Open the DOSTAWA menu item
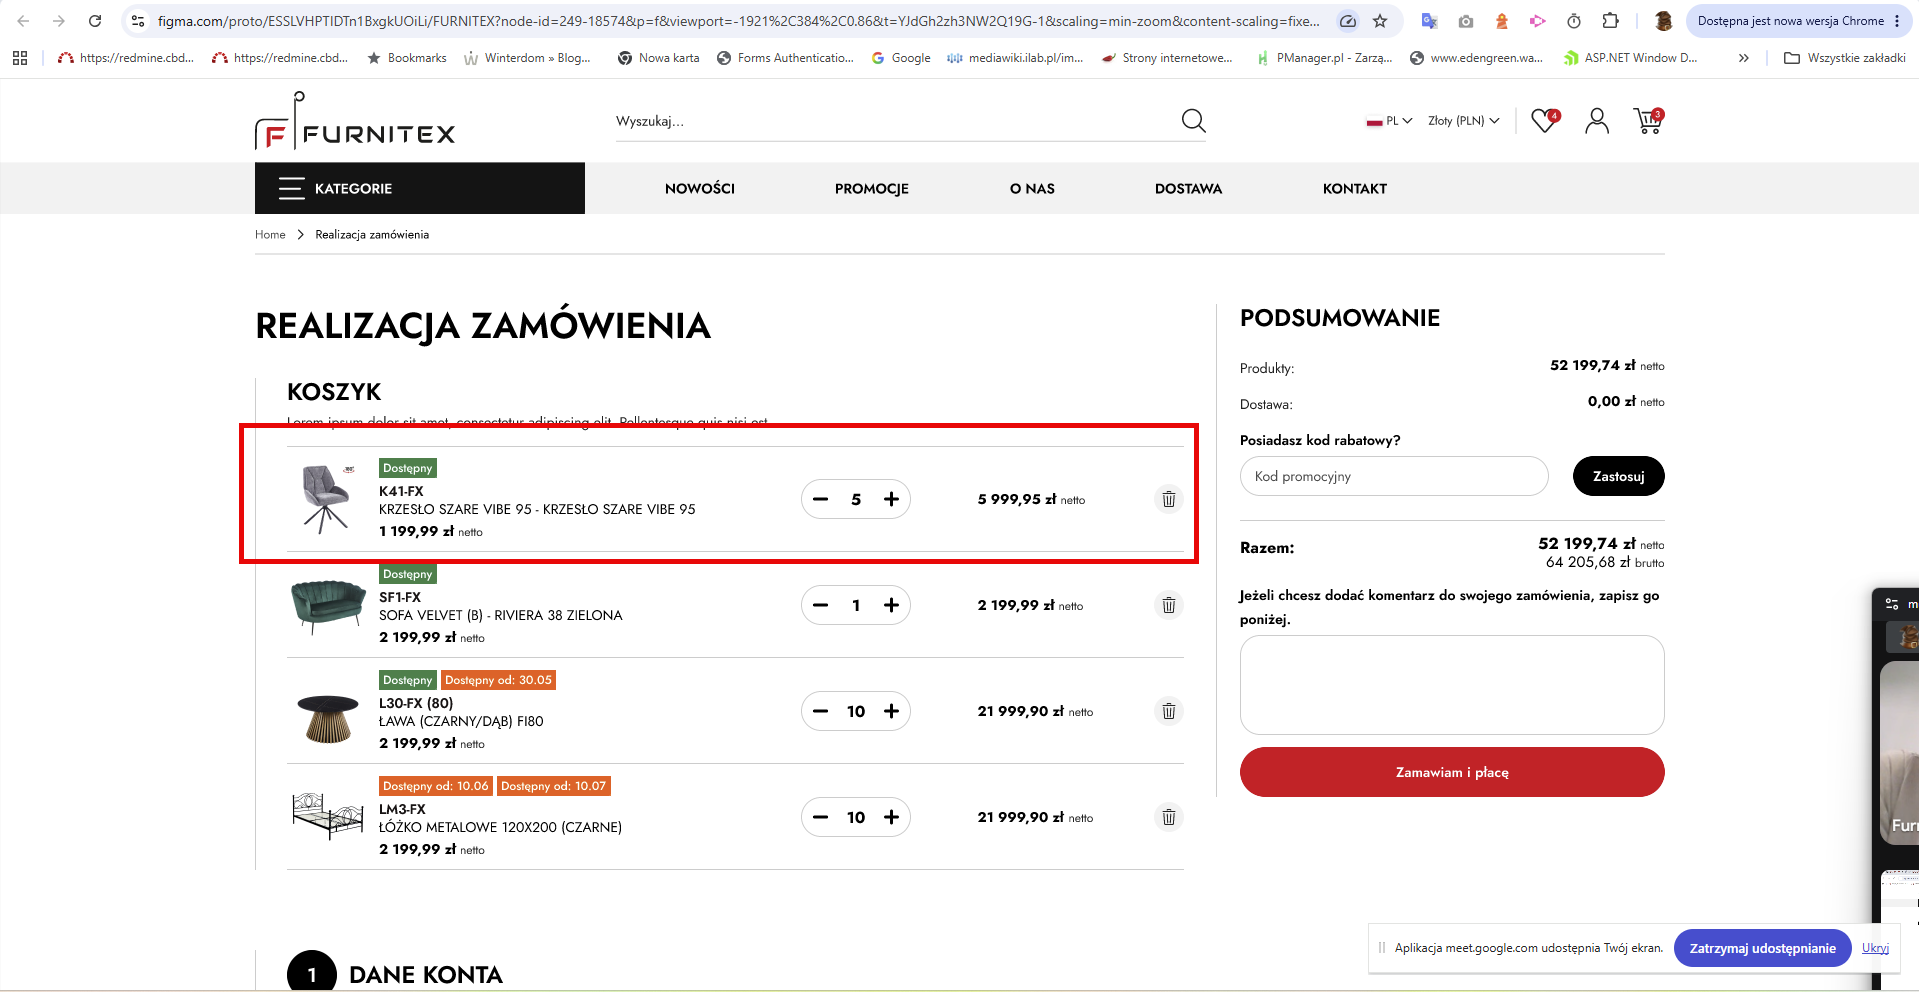 coord(1188,188)
